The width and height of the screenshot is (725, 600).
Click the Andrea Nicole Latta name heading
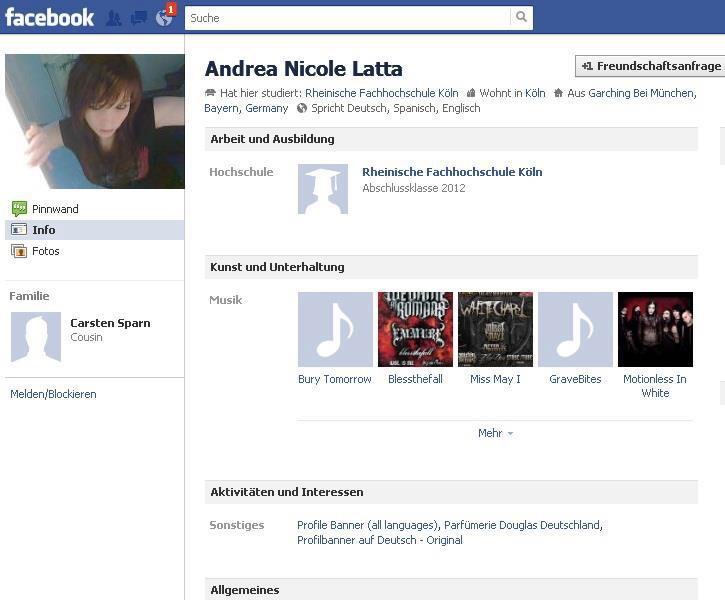(303, 69)
